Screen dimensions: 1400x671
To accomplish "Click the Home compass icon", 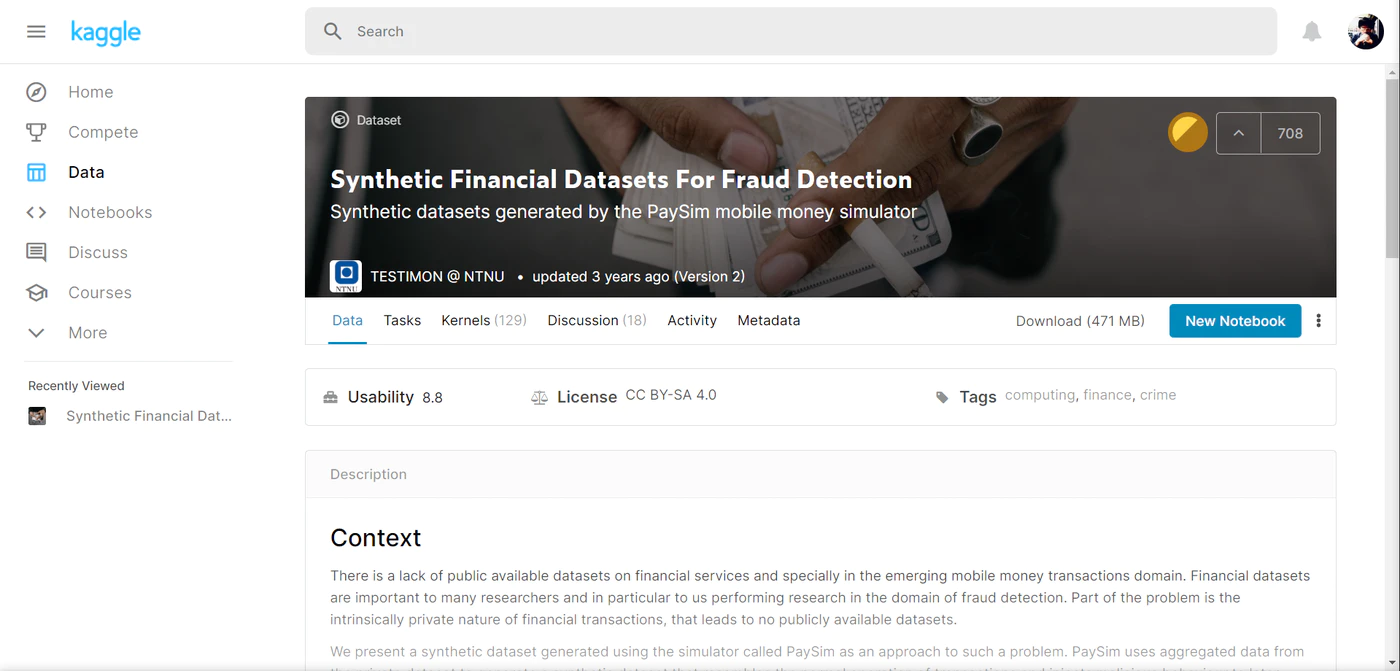I will (36, 92).
